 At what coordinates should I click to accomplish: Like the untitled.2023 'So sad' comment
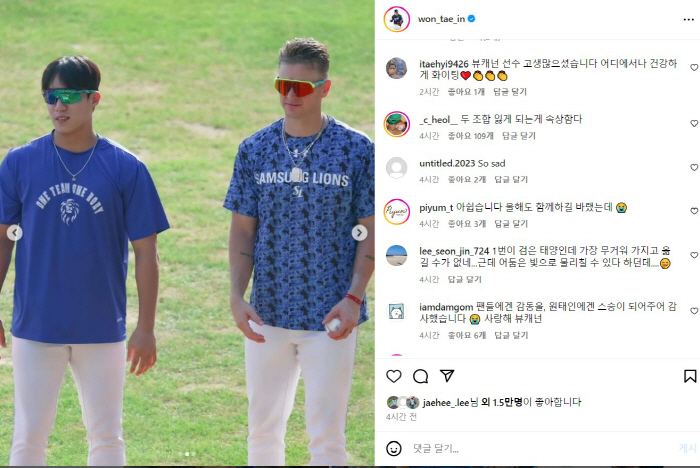694,167
